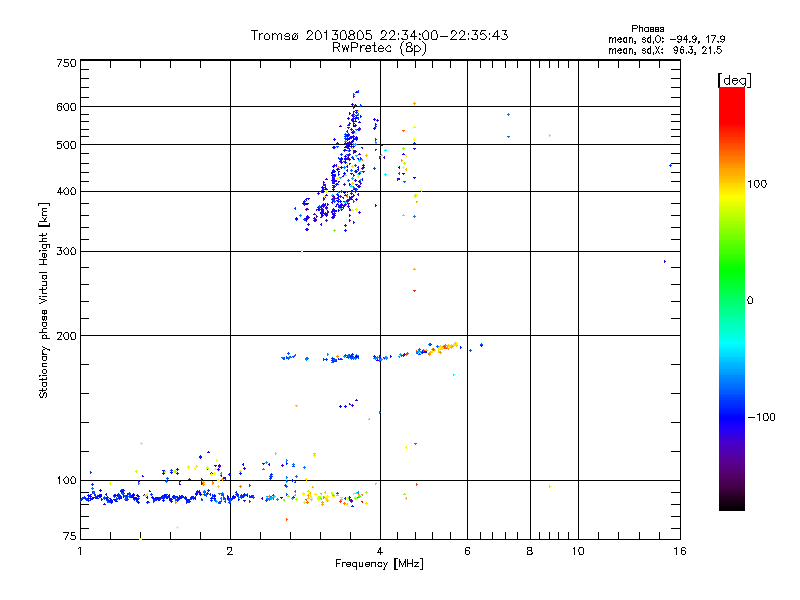Click the y-axis '300' tick label
The image size is (800, 600).
66,252
